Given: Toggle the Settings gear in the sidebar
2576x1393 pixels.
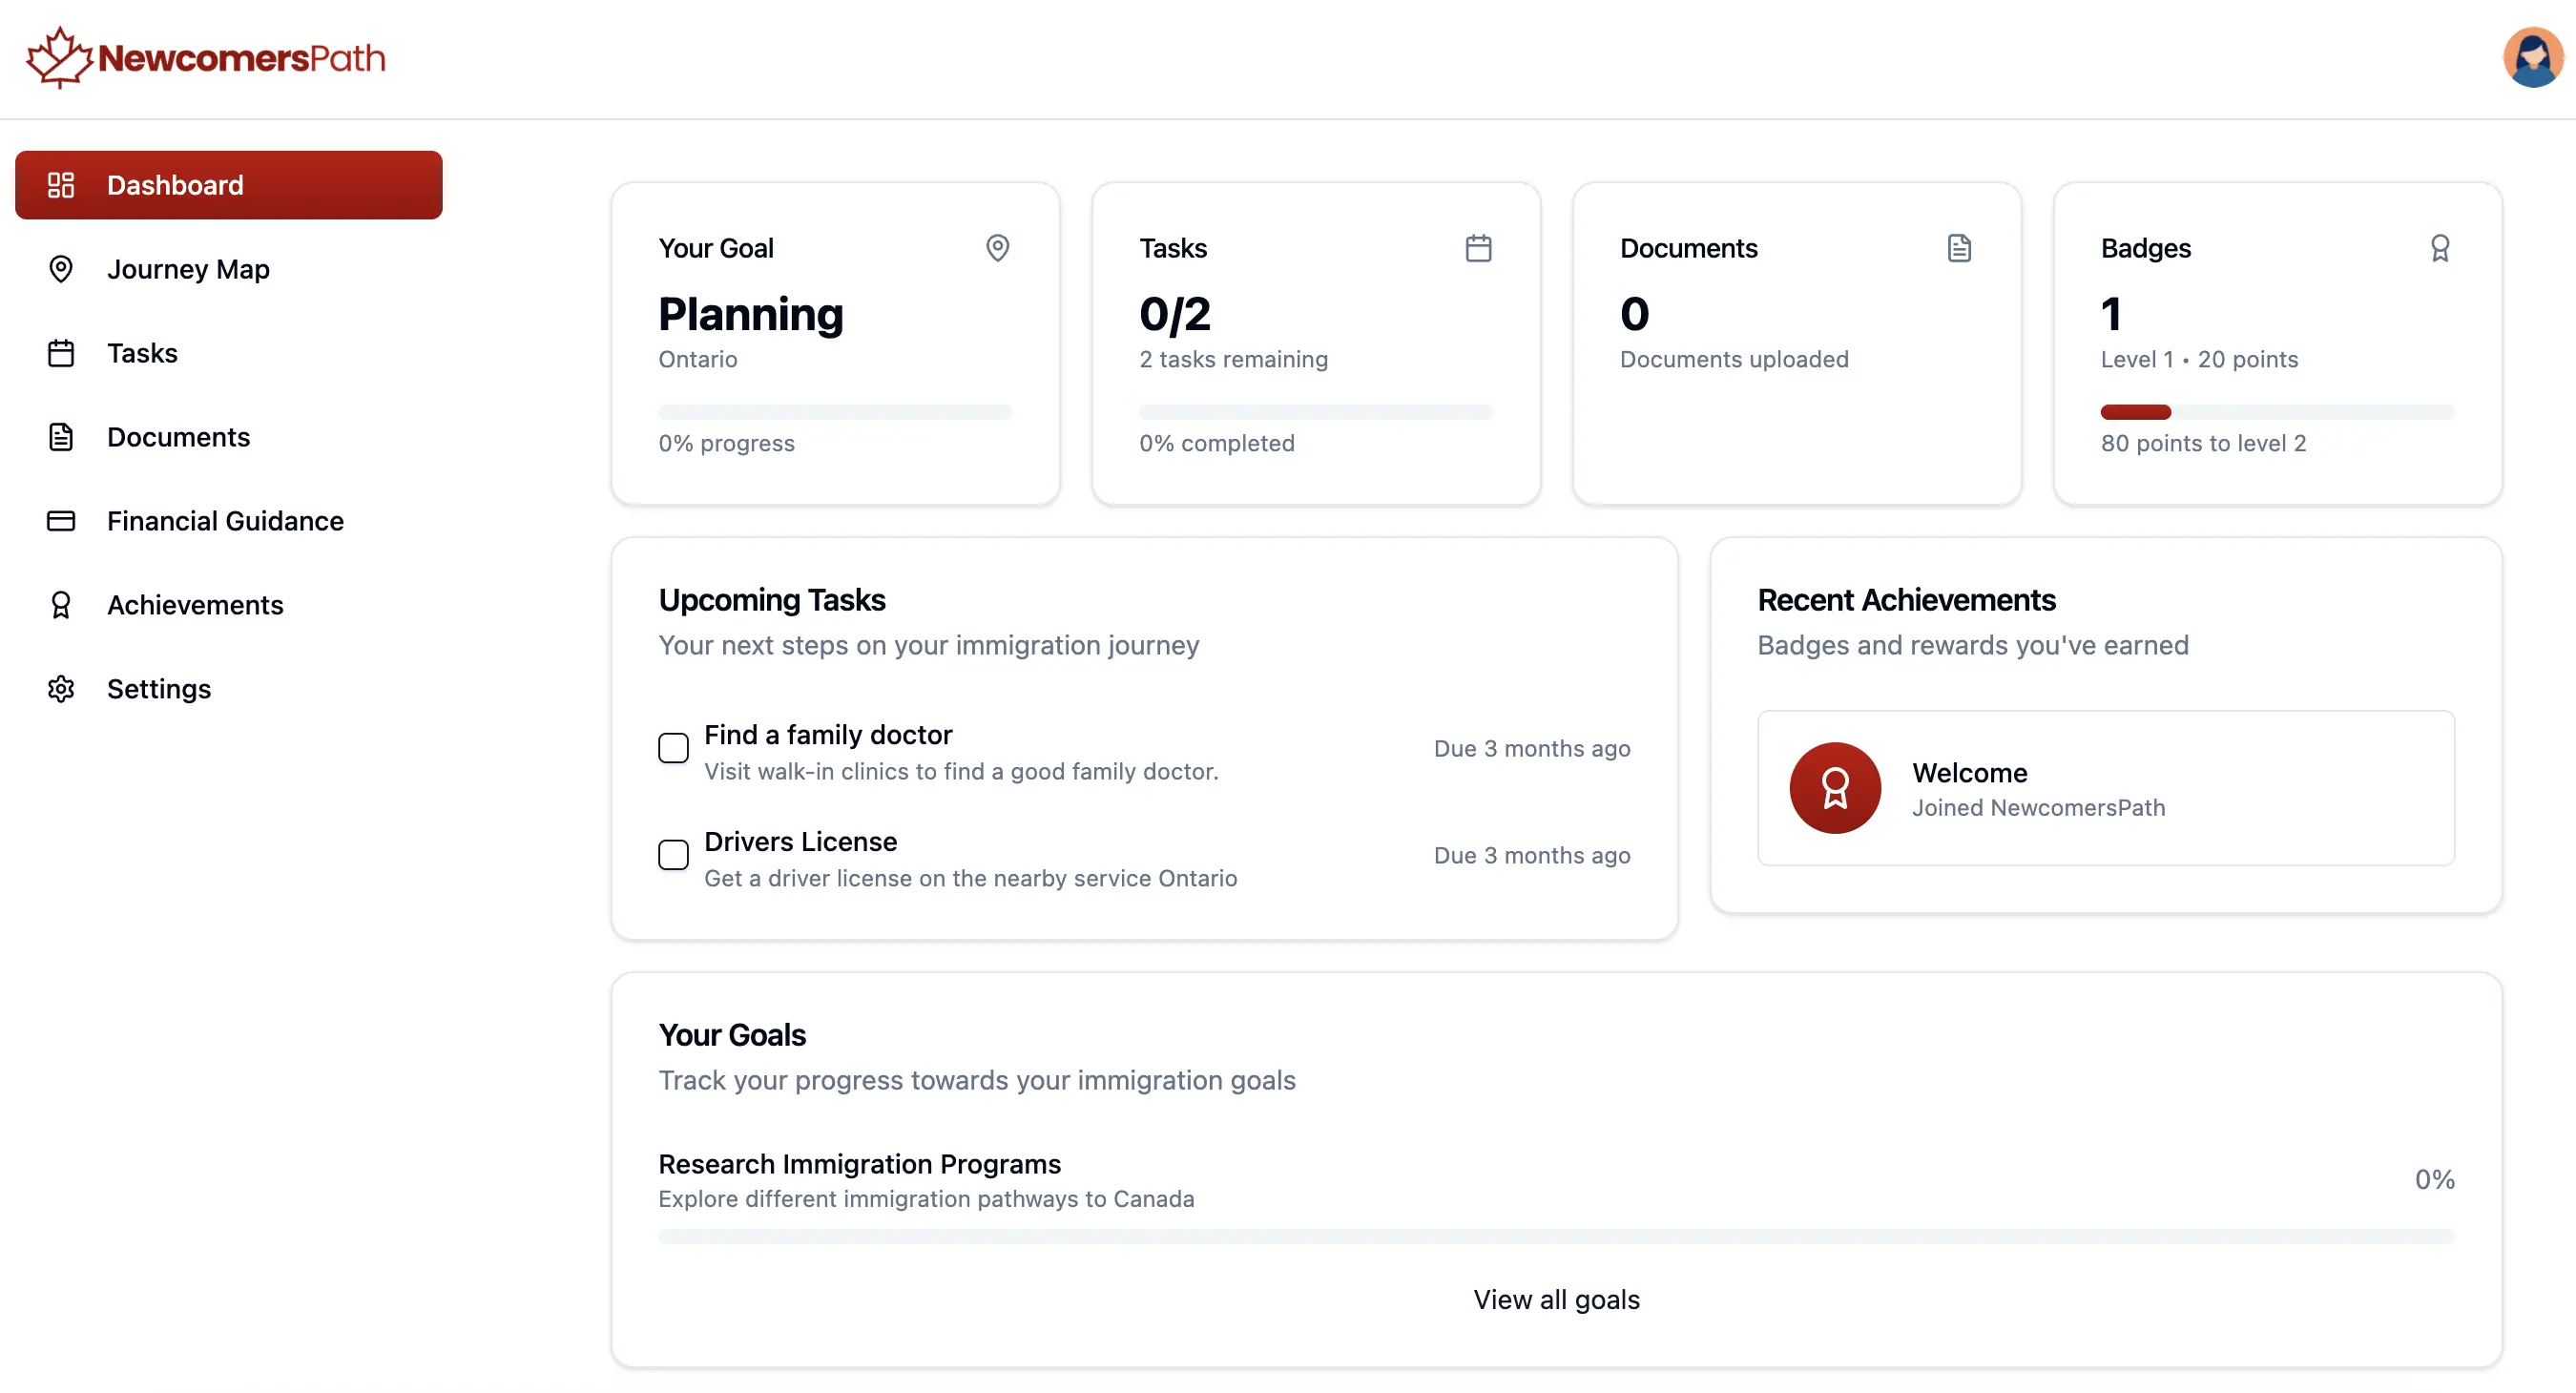Looking at the screenshot, I should 61,689.
